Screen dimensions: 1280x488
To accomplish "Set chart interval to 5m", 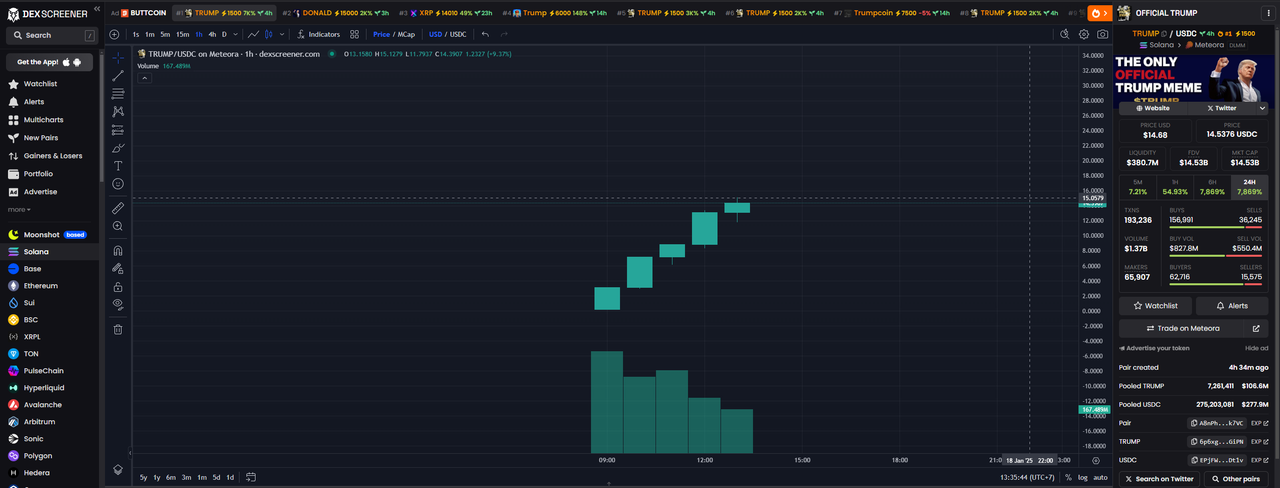I will (165, 34).
